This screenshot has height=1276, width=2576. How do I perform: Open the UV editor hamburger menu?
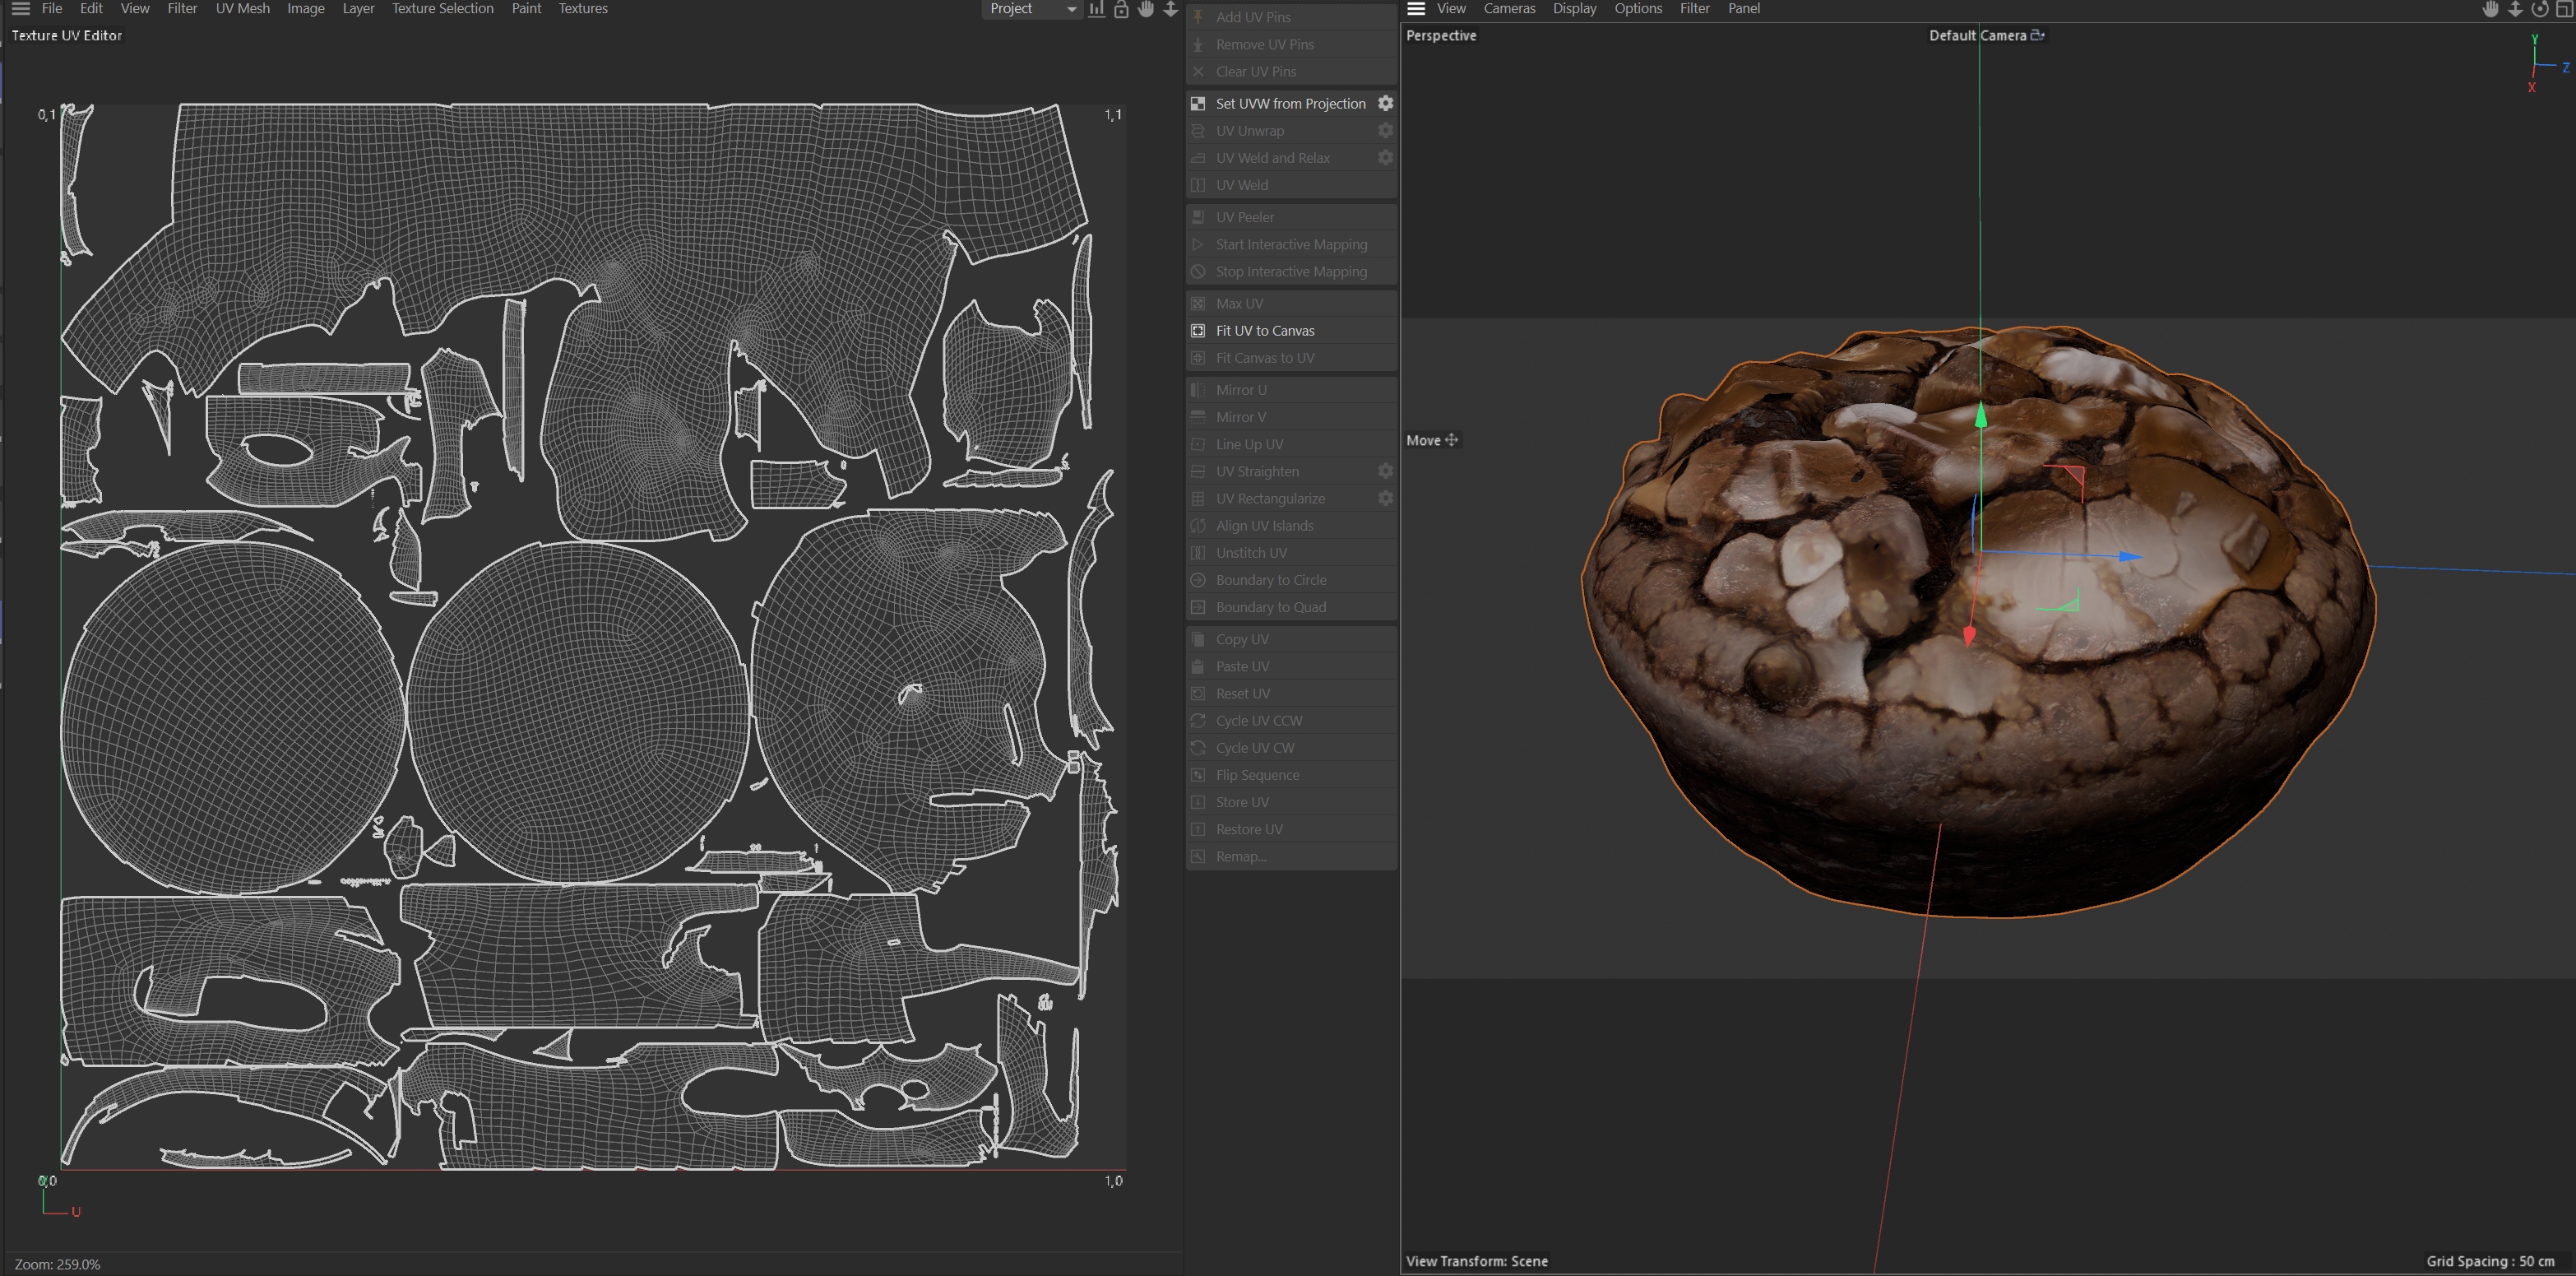(x=20, y=9)
